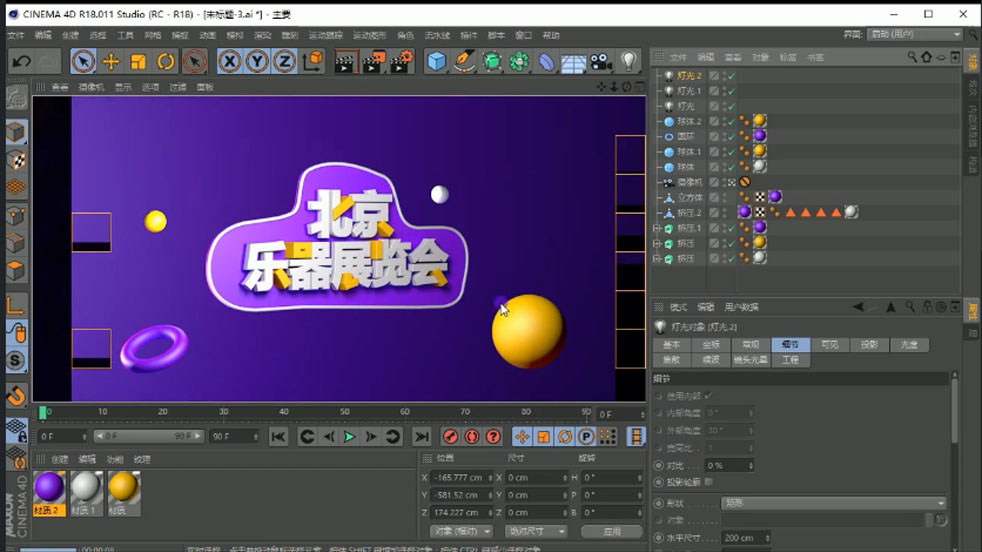Click the 对比 0 % value field
The image size is (982, 552).
pyautogui.click(x=729, y=466)
